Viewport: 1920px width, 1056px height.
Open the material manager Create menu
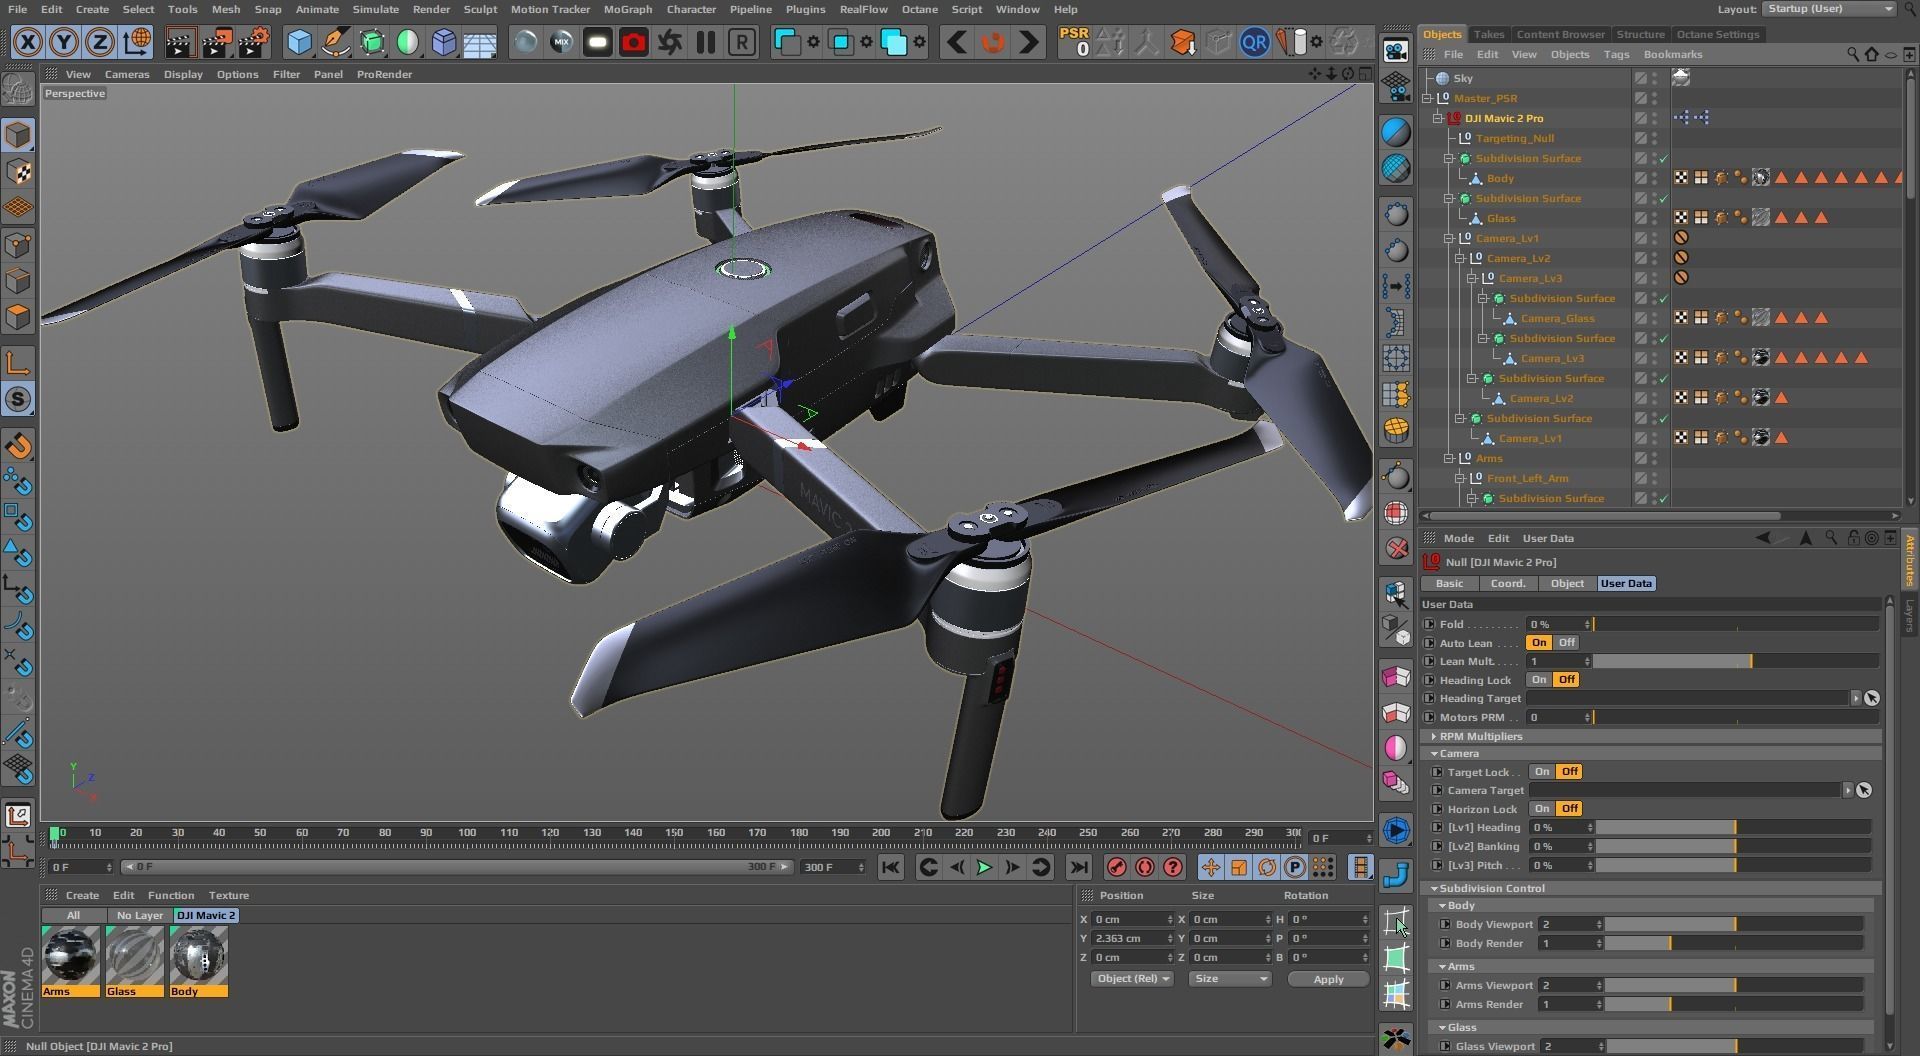coord(82,896)
